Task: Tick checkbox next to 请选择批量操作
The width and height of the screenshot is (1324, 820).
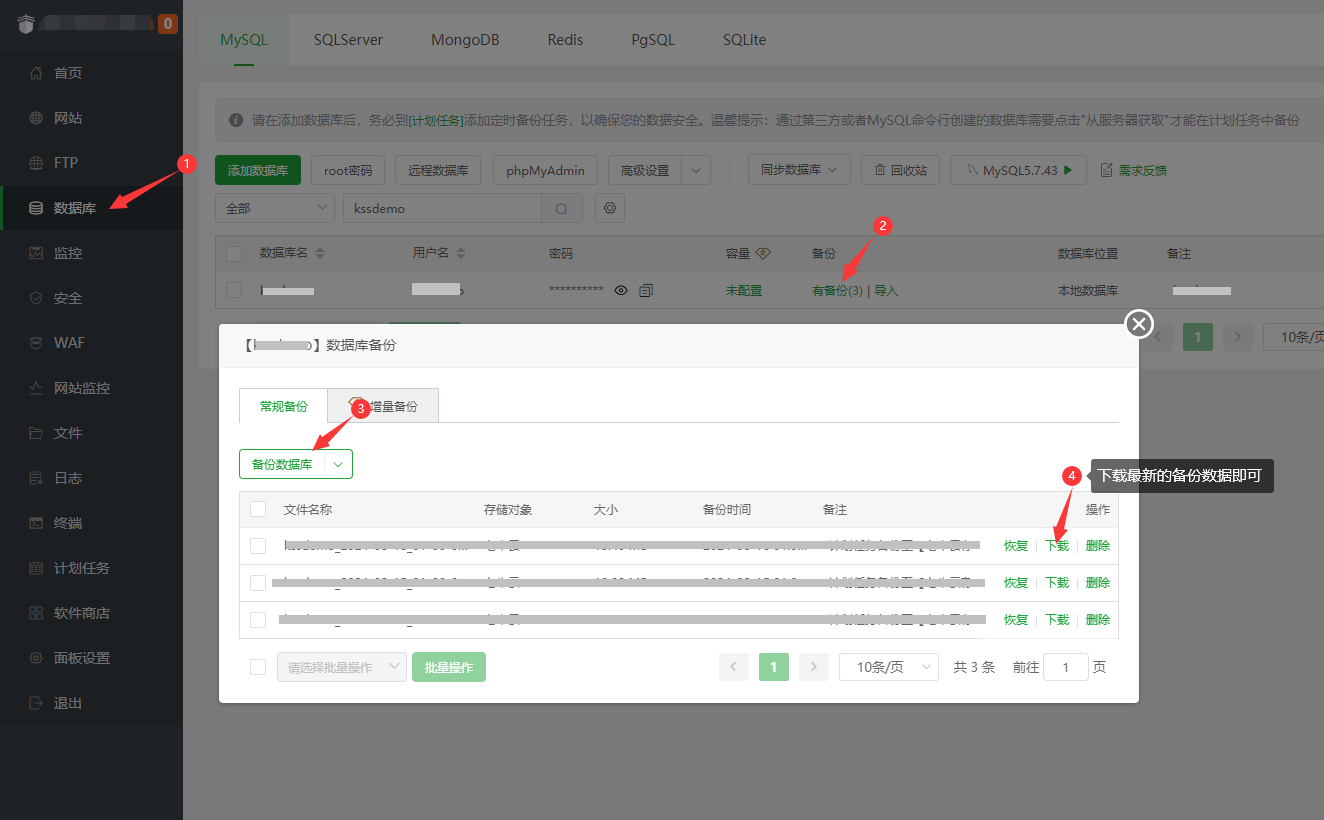Action: point(258,667)
